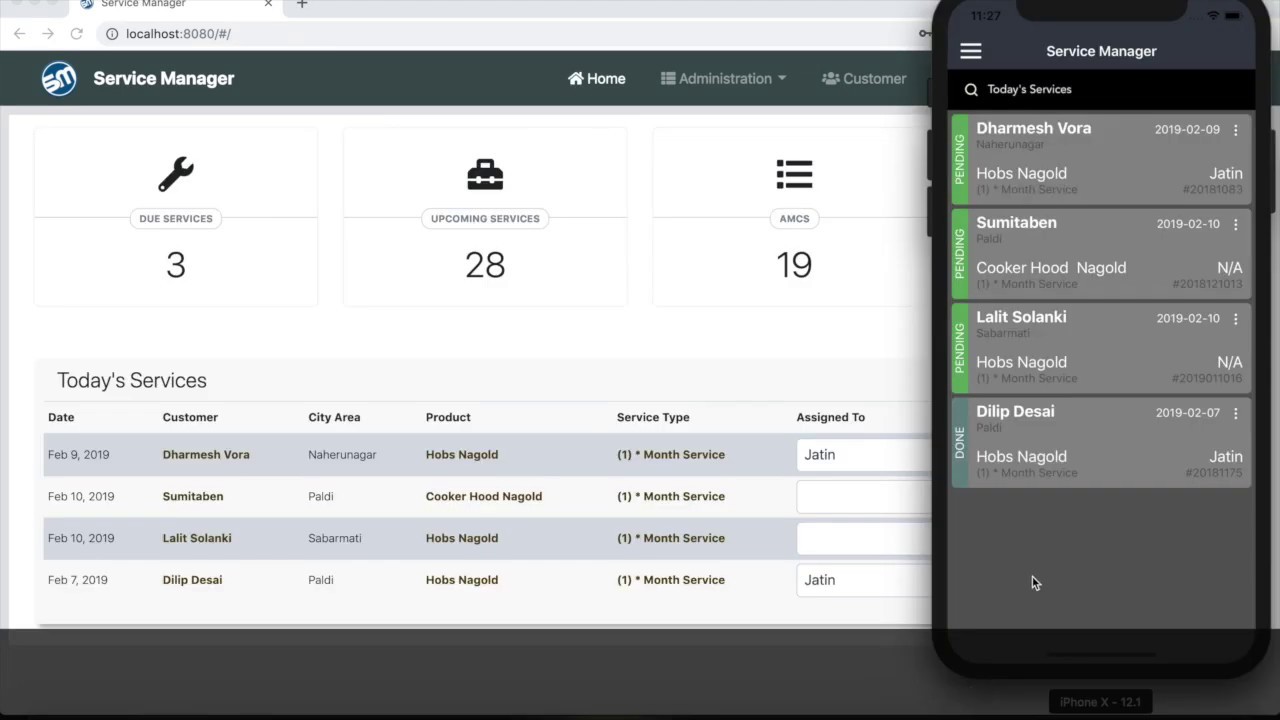The image size is (1280, 720).
Task: Expand the Administration dropdown menu
Action: (723, 78)
